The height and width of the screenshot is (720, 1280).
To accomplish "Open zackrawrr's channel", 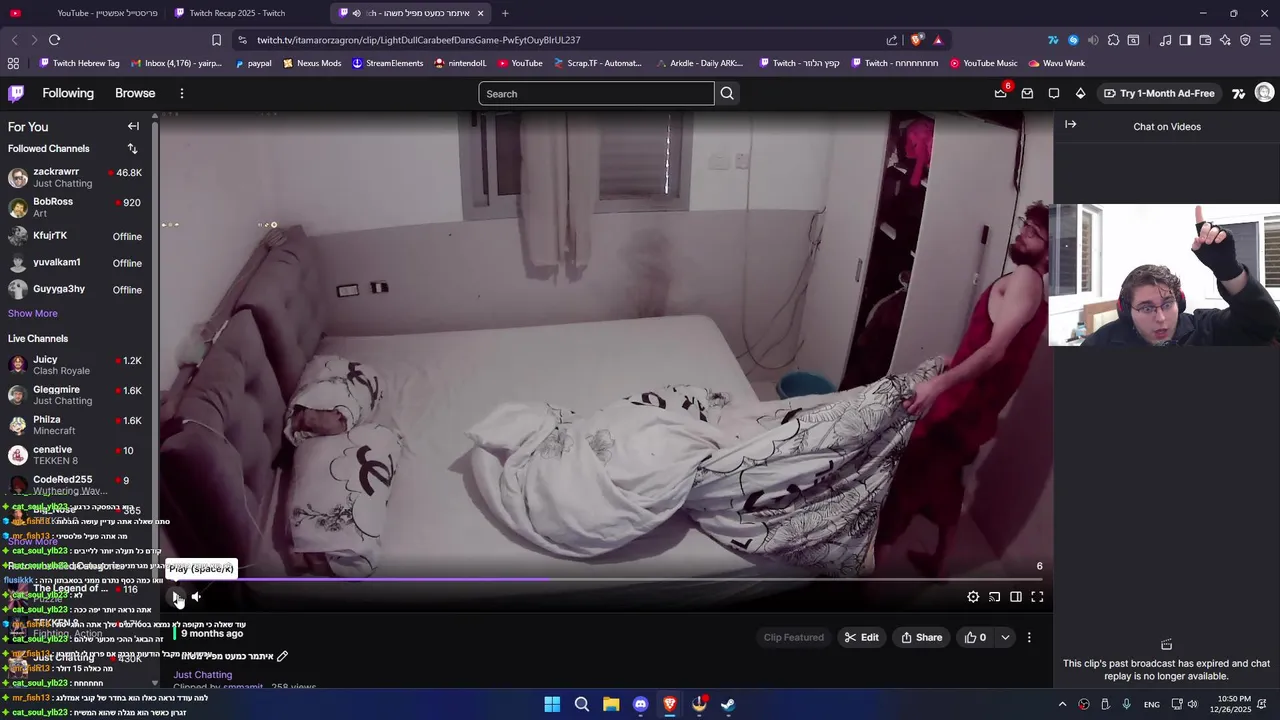I will (75, 178).
